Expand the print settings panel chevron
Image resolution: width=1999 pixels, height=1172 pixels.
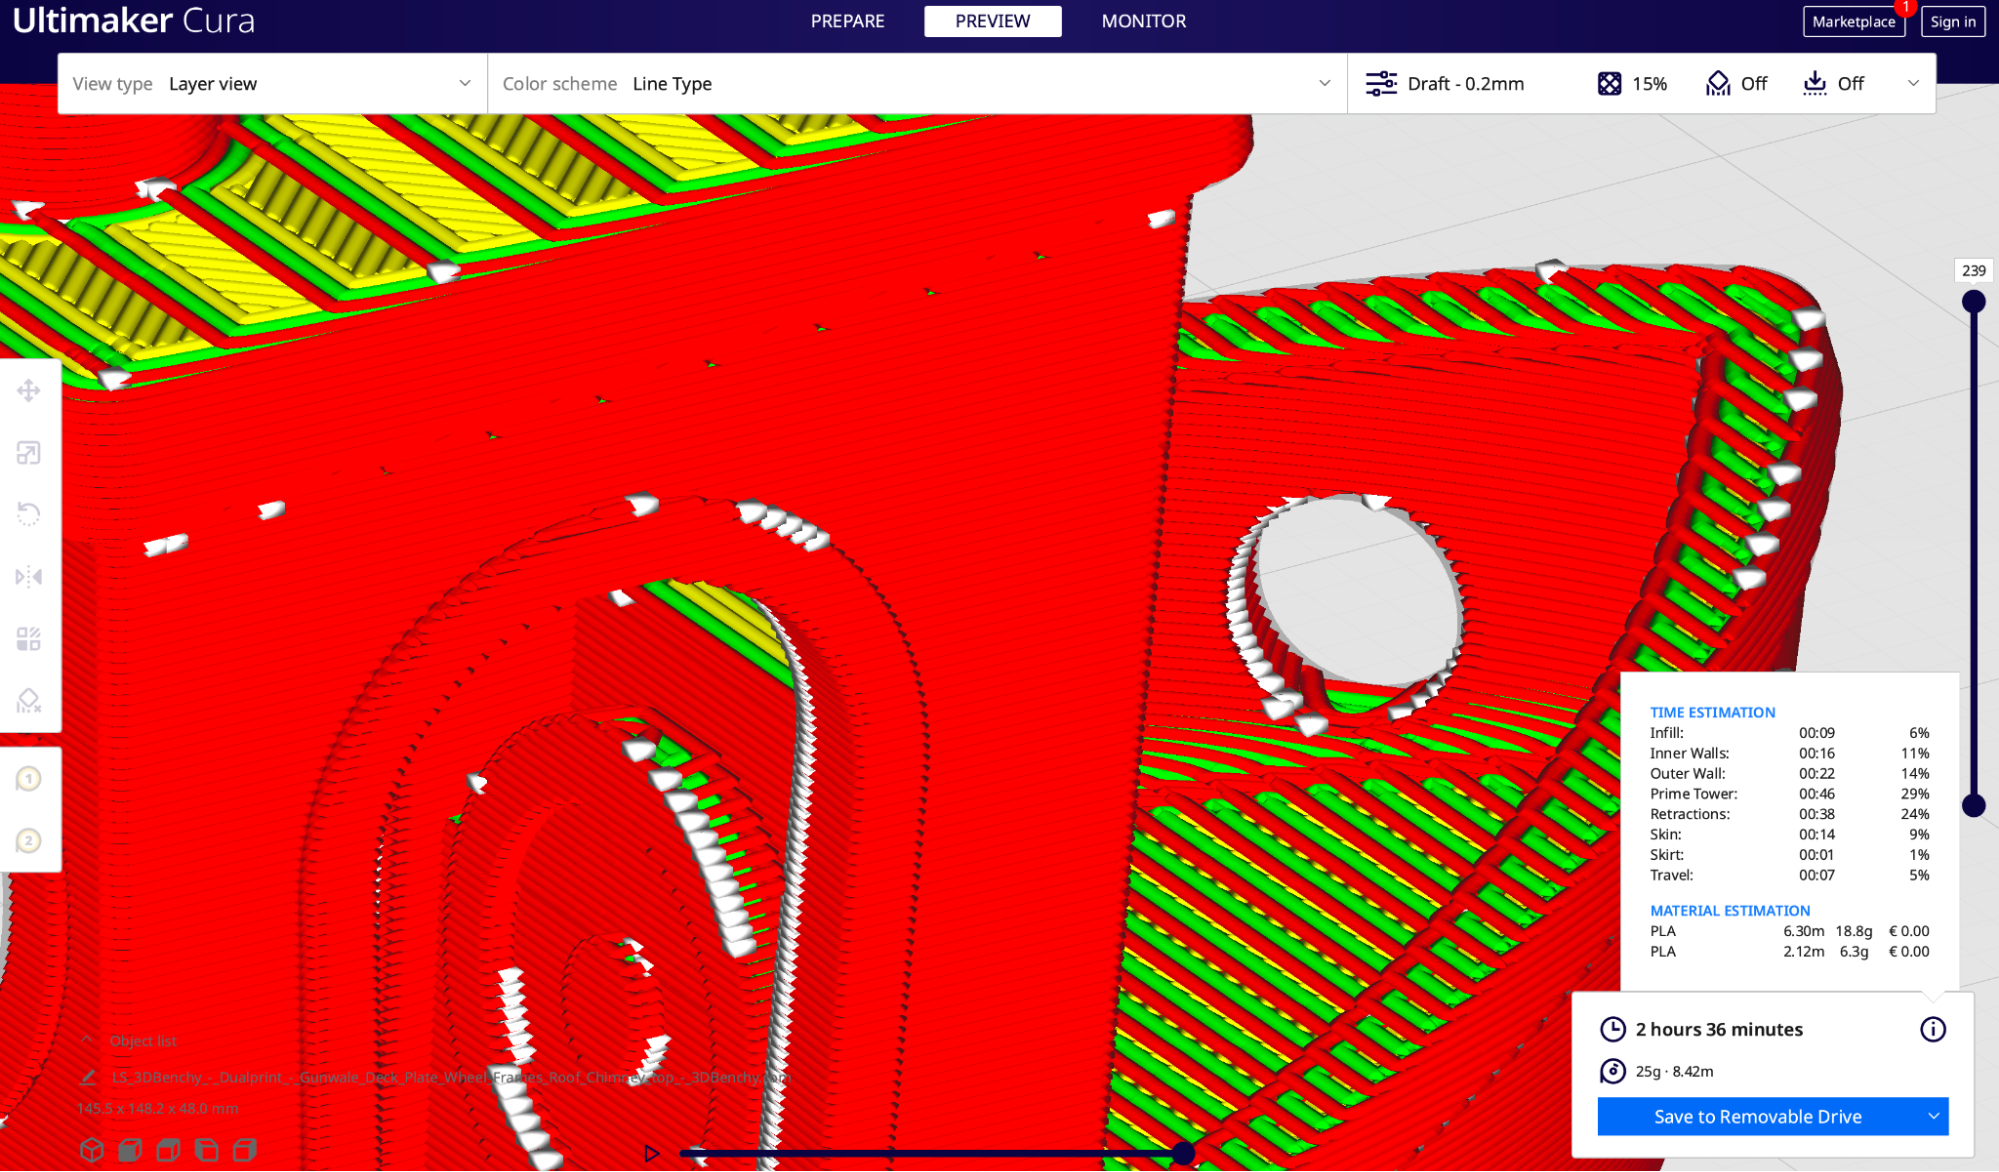click(1912, 83)
